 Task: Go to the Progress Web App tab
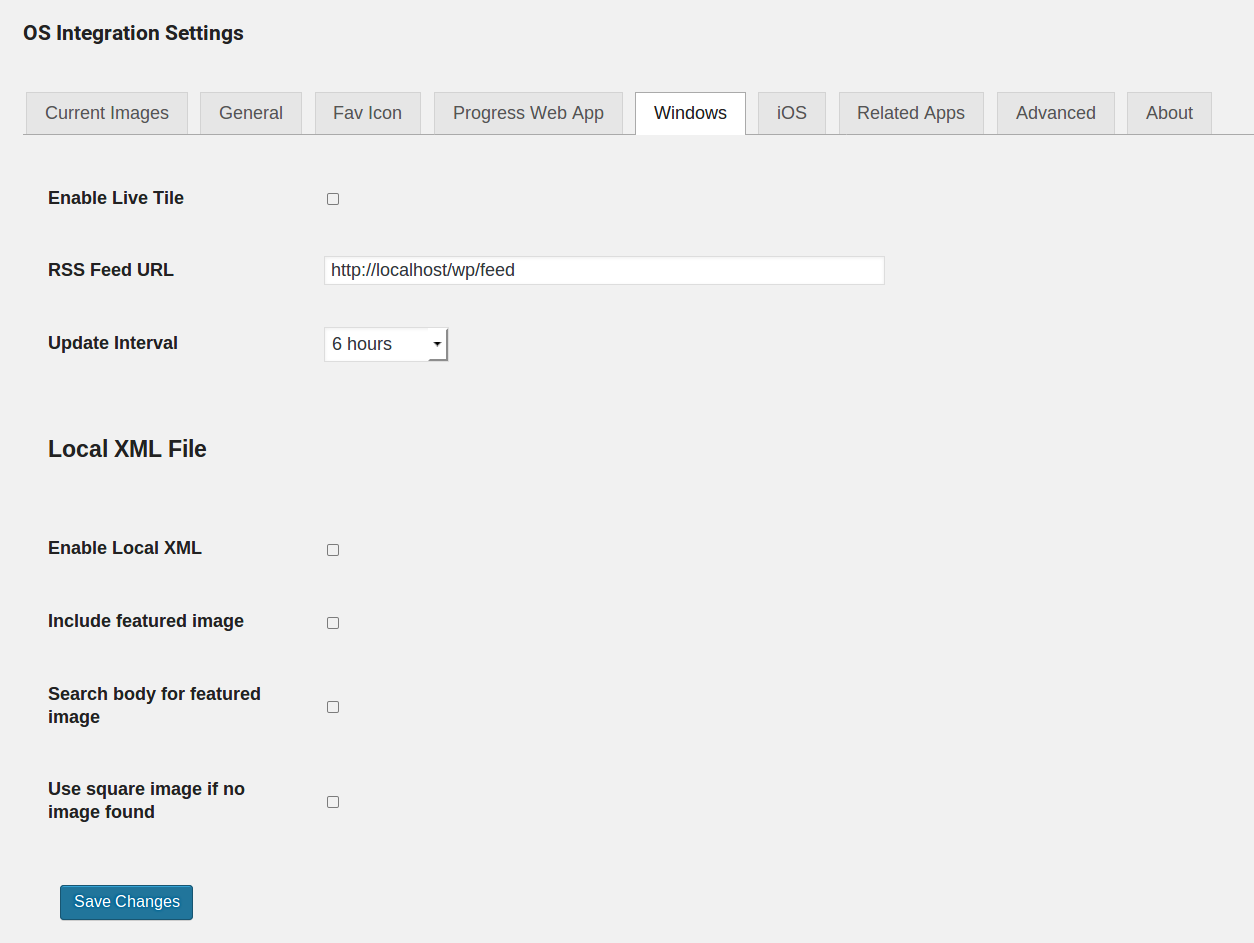[528, 113]
